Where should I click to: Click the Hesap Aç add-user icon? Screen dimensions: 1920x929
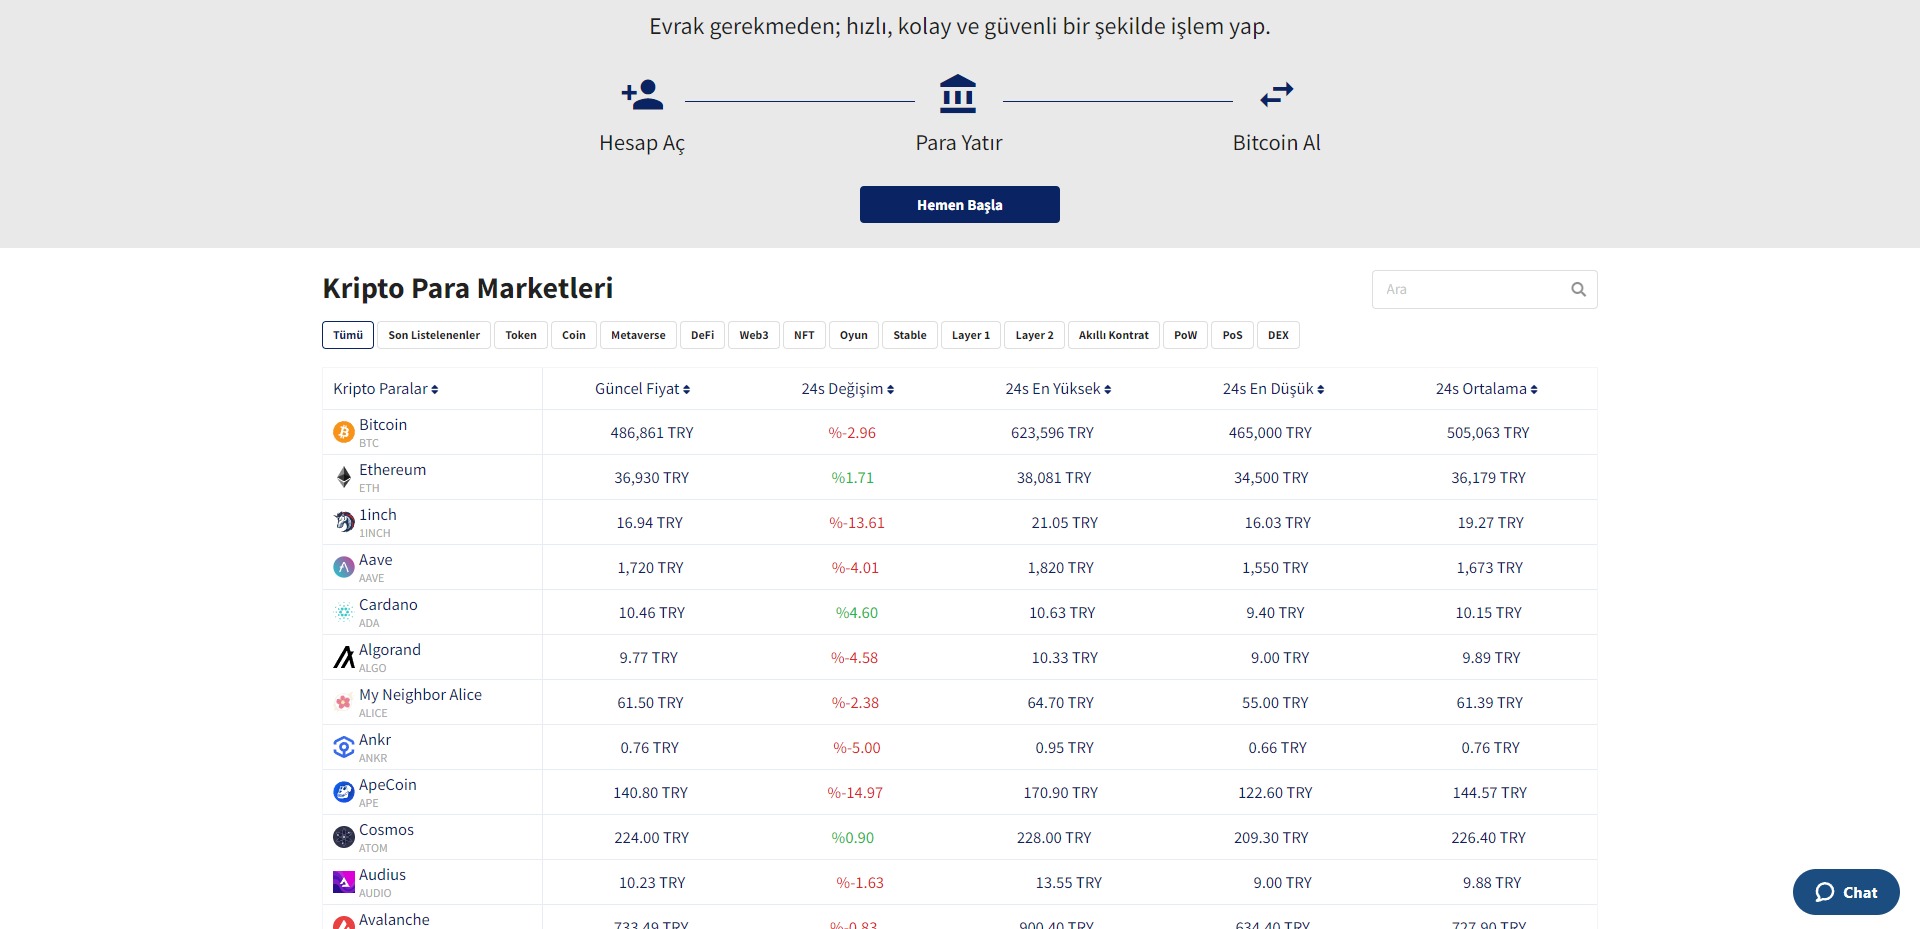(642, 95)
